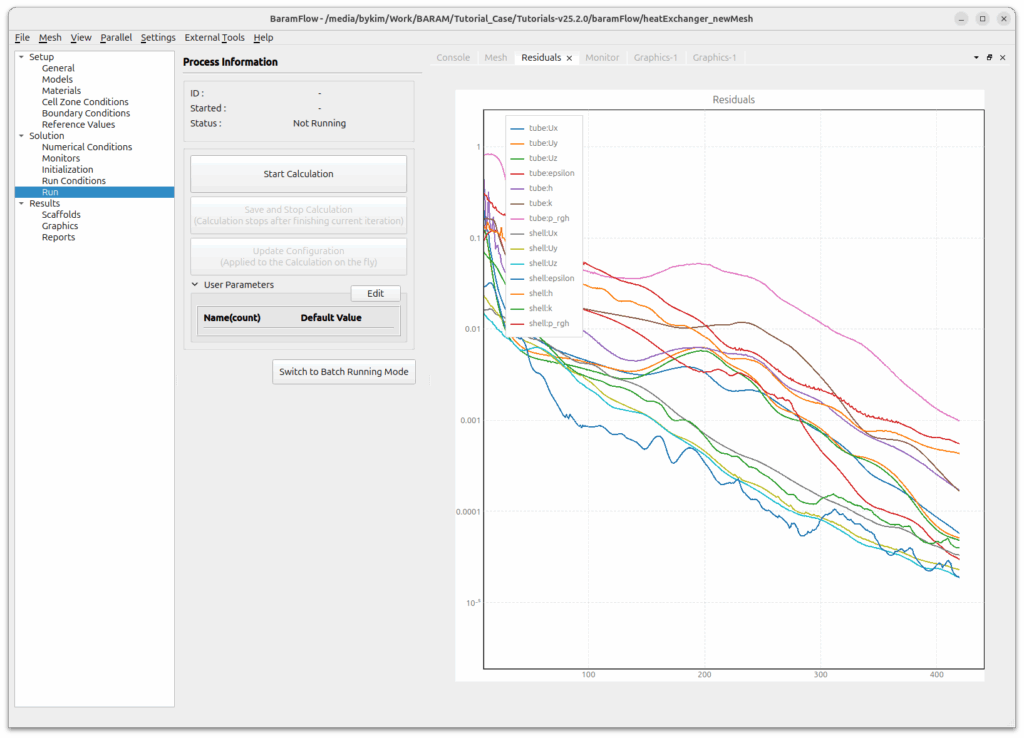Click the Not Running status text
The width and height of the screenshot is (1024, 738).
click(319, 123)
